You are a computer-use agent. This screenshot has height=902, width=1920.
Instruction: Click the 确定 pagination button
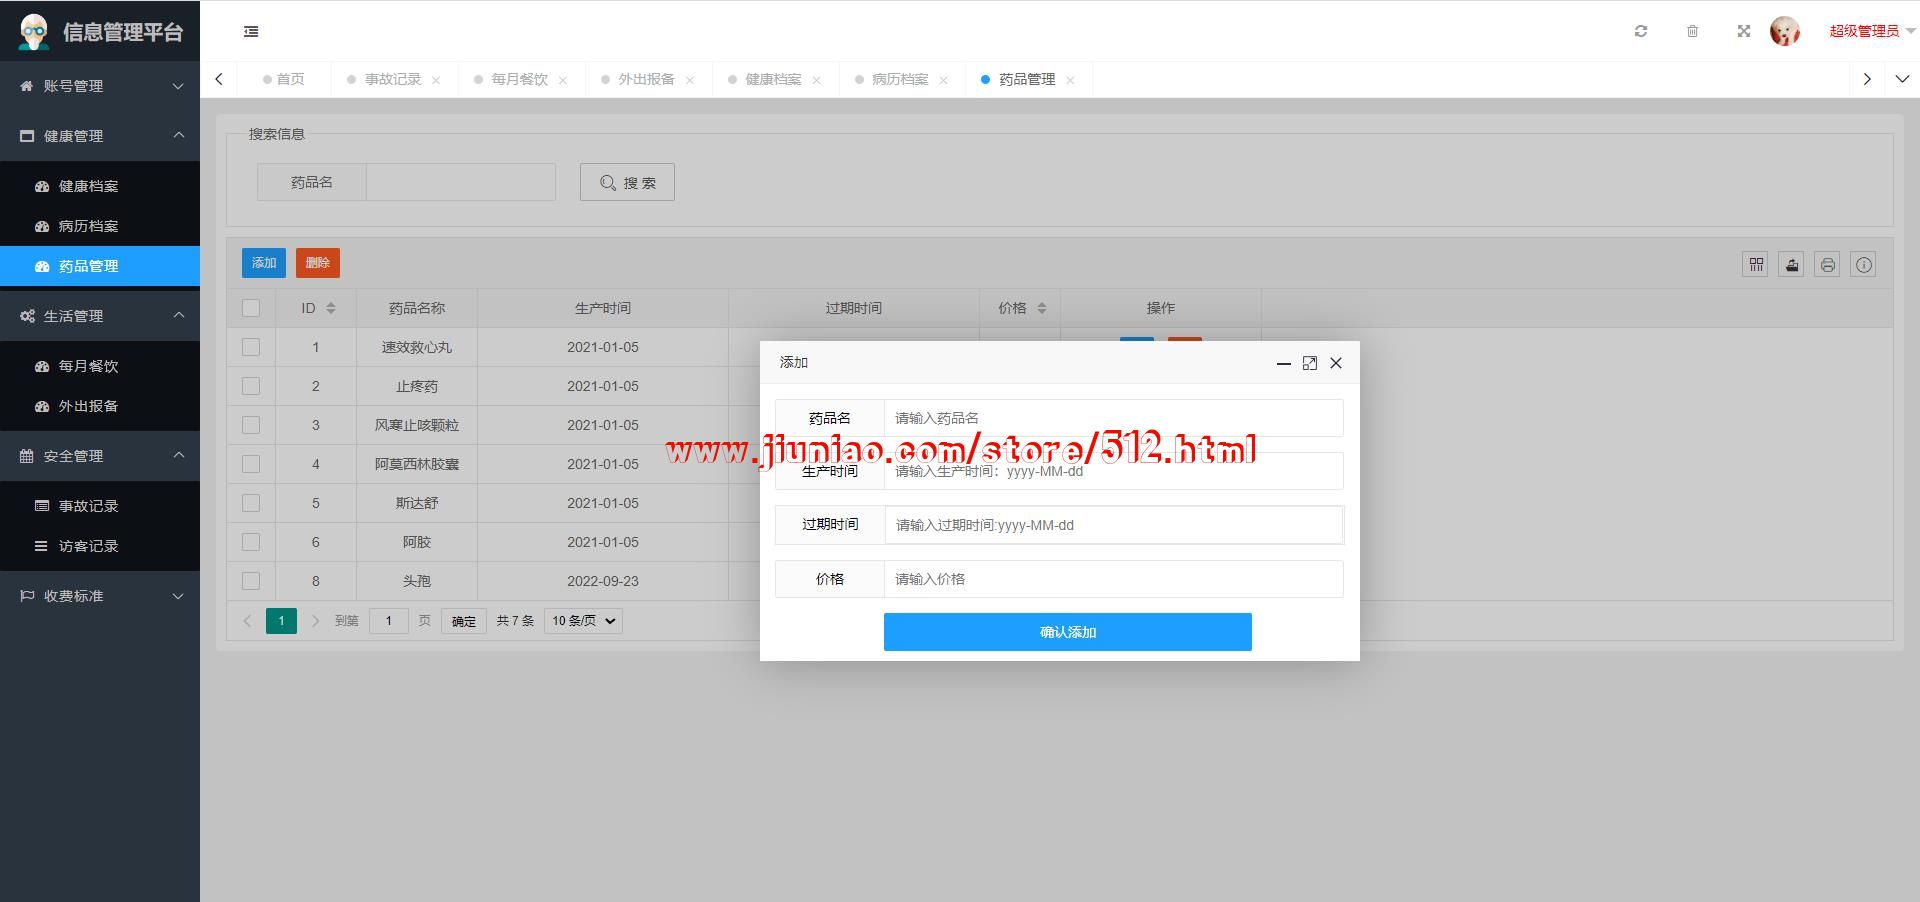[464, 621]
